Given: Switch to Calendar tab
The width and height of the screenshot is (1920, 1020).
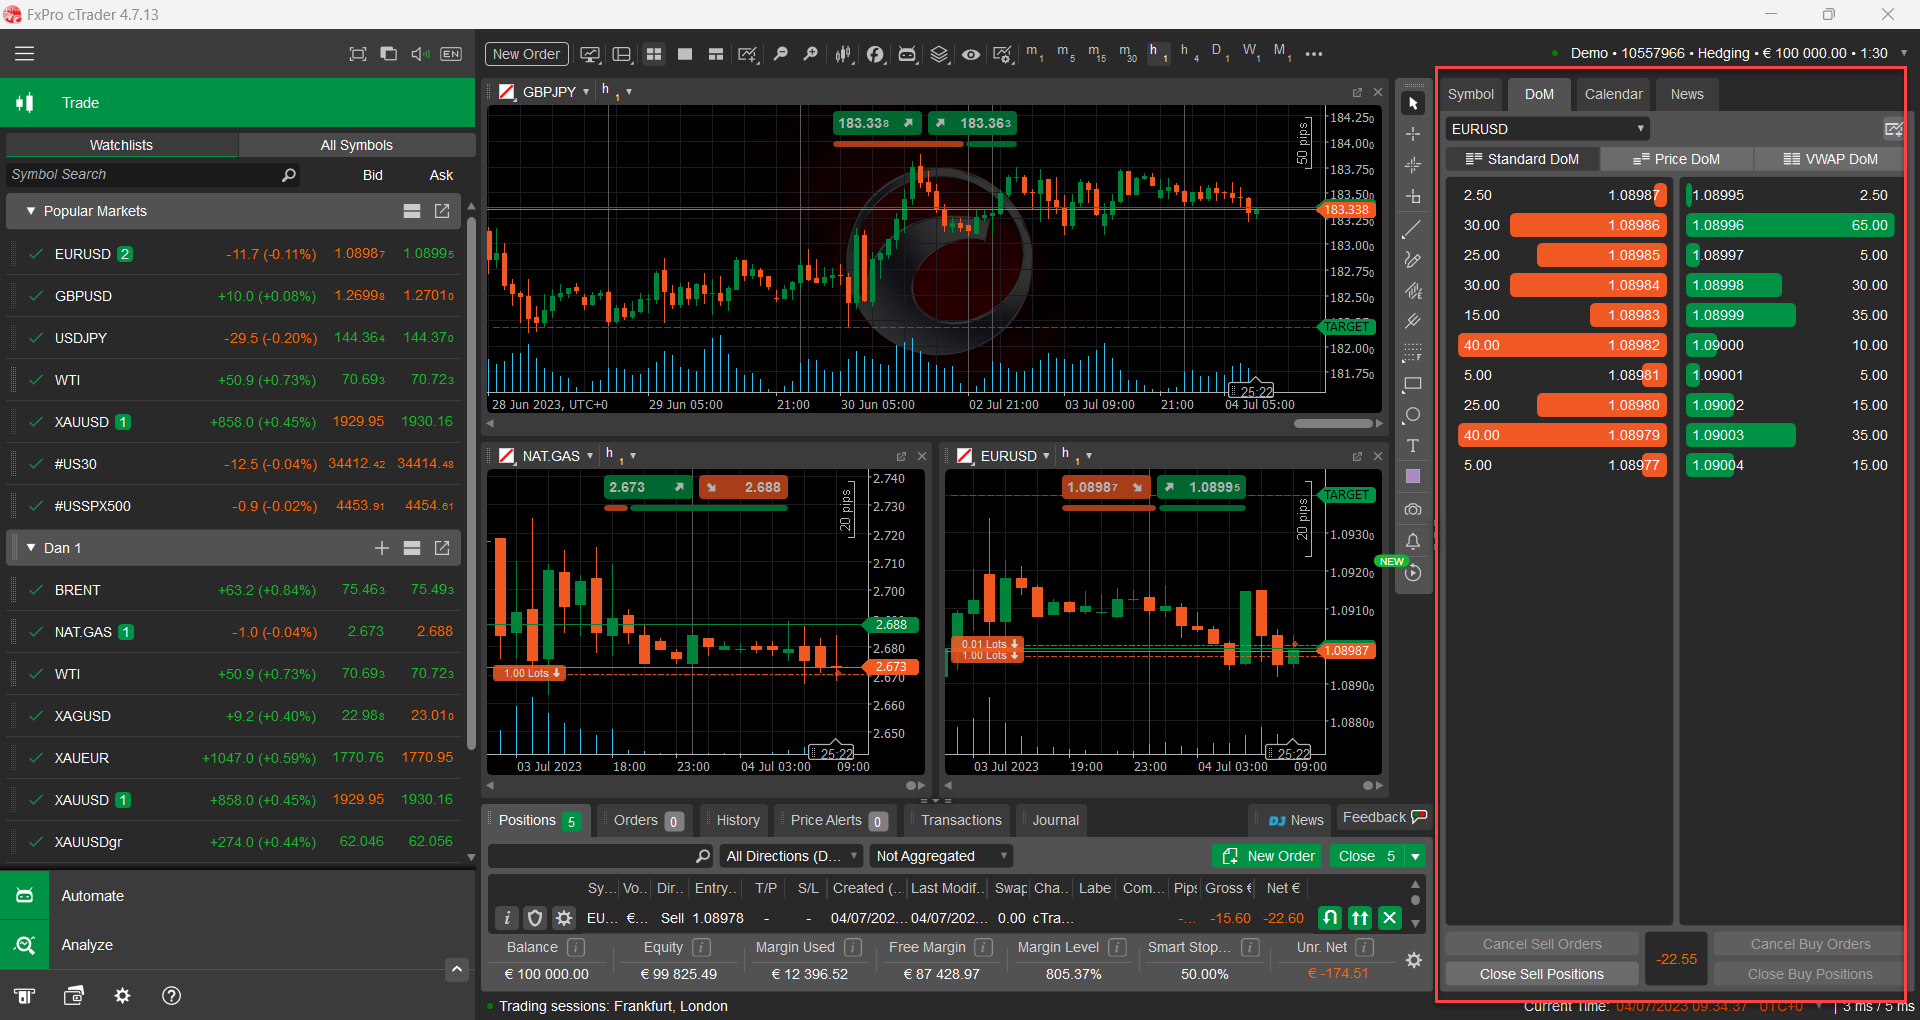Looking at the screenshot, I should click(1613, 94).
